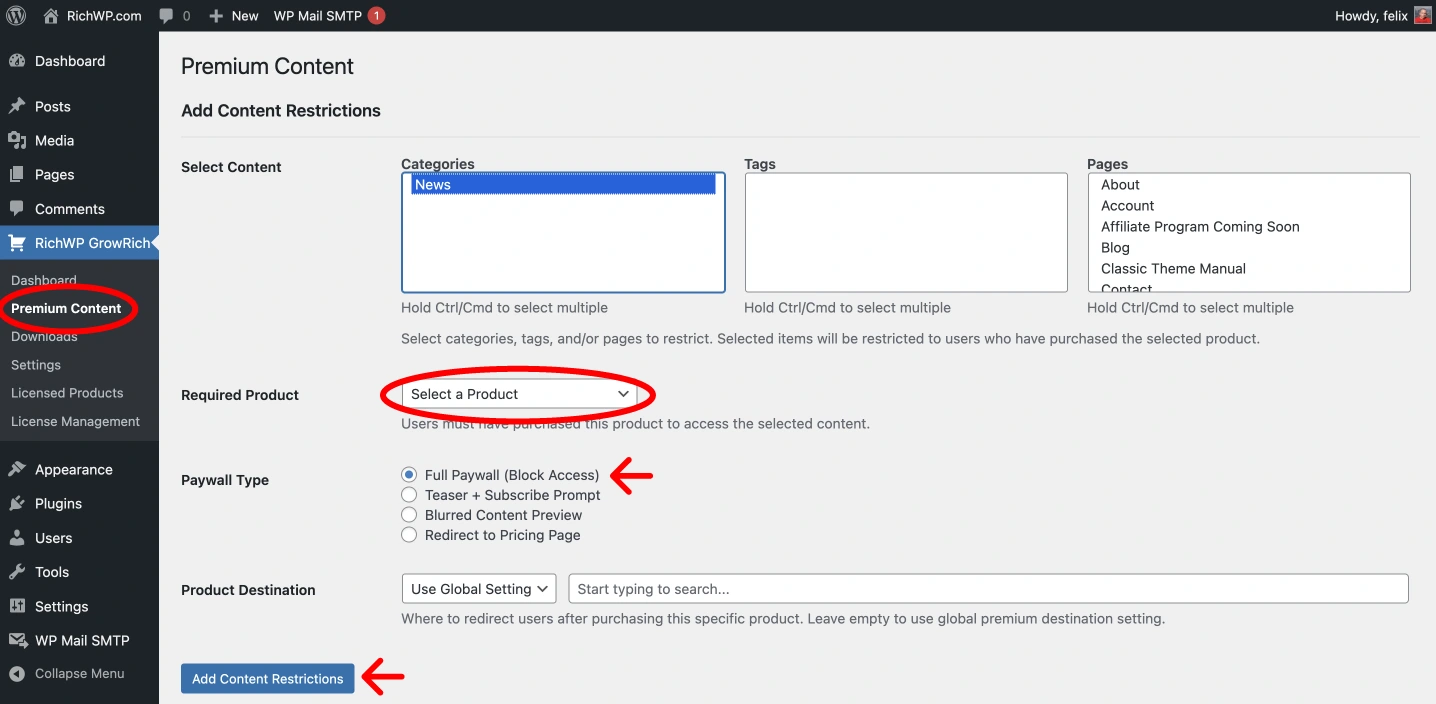Open Licensed Products submenu item
The width and height of the screenshot is (1436, 704).
pyautogui.click(x=67, y=393)
